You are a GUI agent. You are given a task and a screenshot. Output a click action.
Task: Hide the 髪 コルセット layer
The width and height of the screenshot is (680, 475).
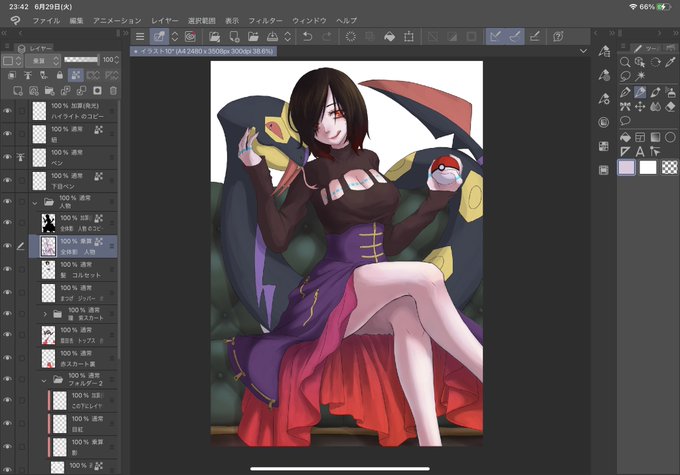click(x=7, y=269)
